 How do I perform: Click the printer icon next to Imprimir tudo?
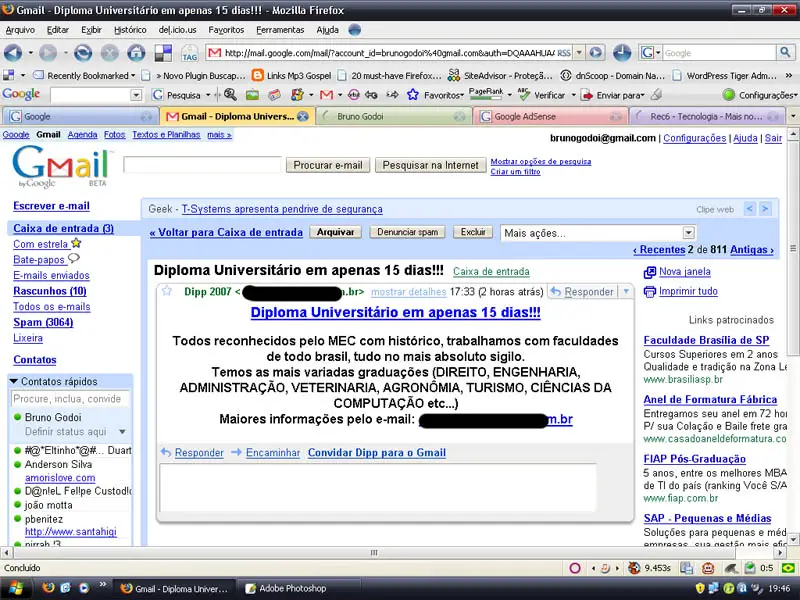click(x=649, y=292)
